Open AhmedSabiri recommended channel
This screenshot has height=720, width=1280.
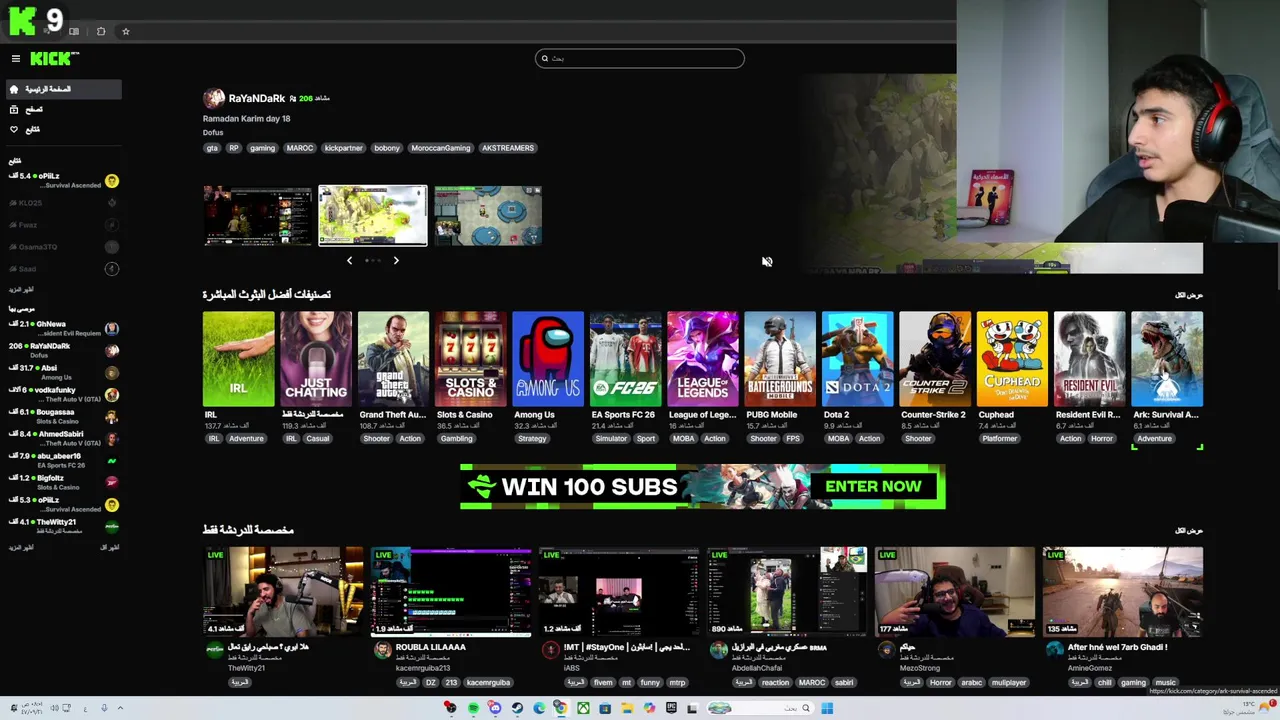[64, 438]
